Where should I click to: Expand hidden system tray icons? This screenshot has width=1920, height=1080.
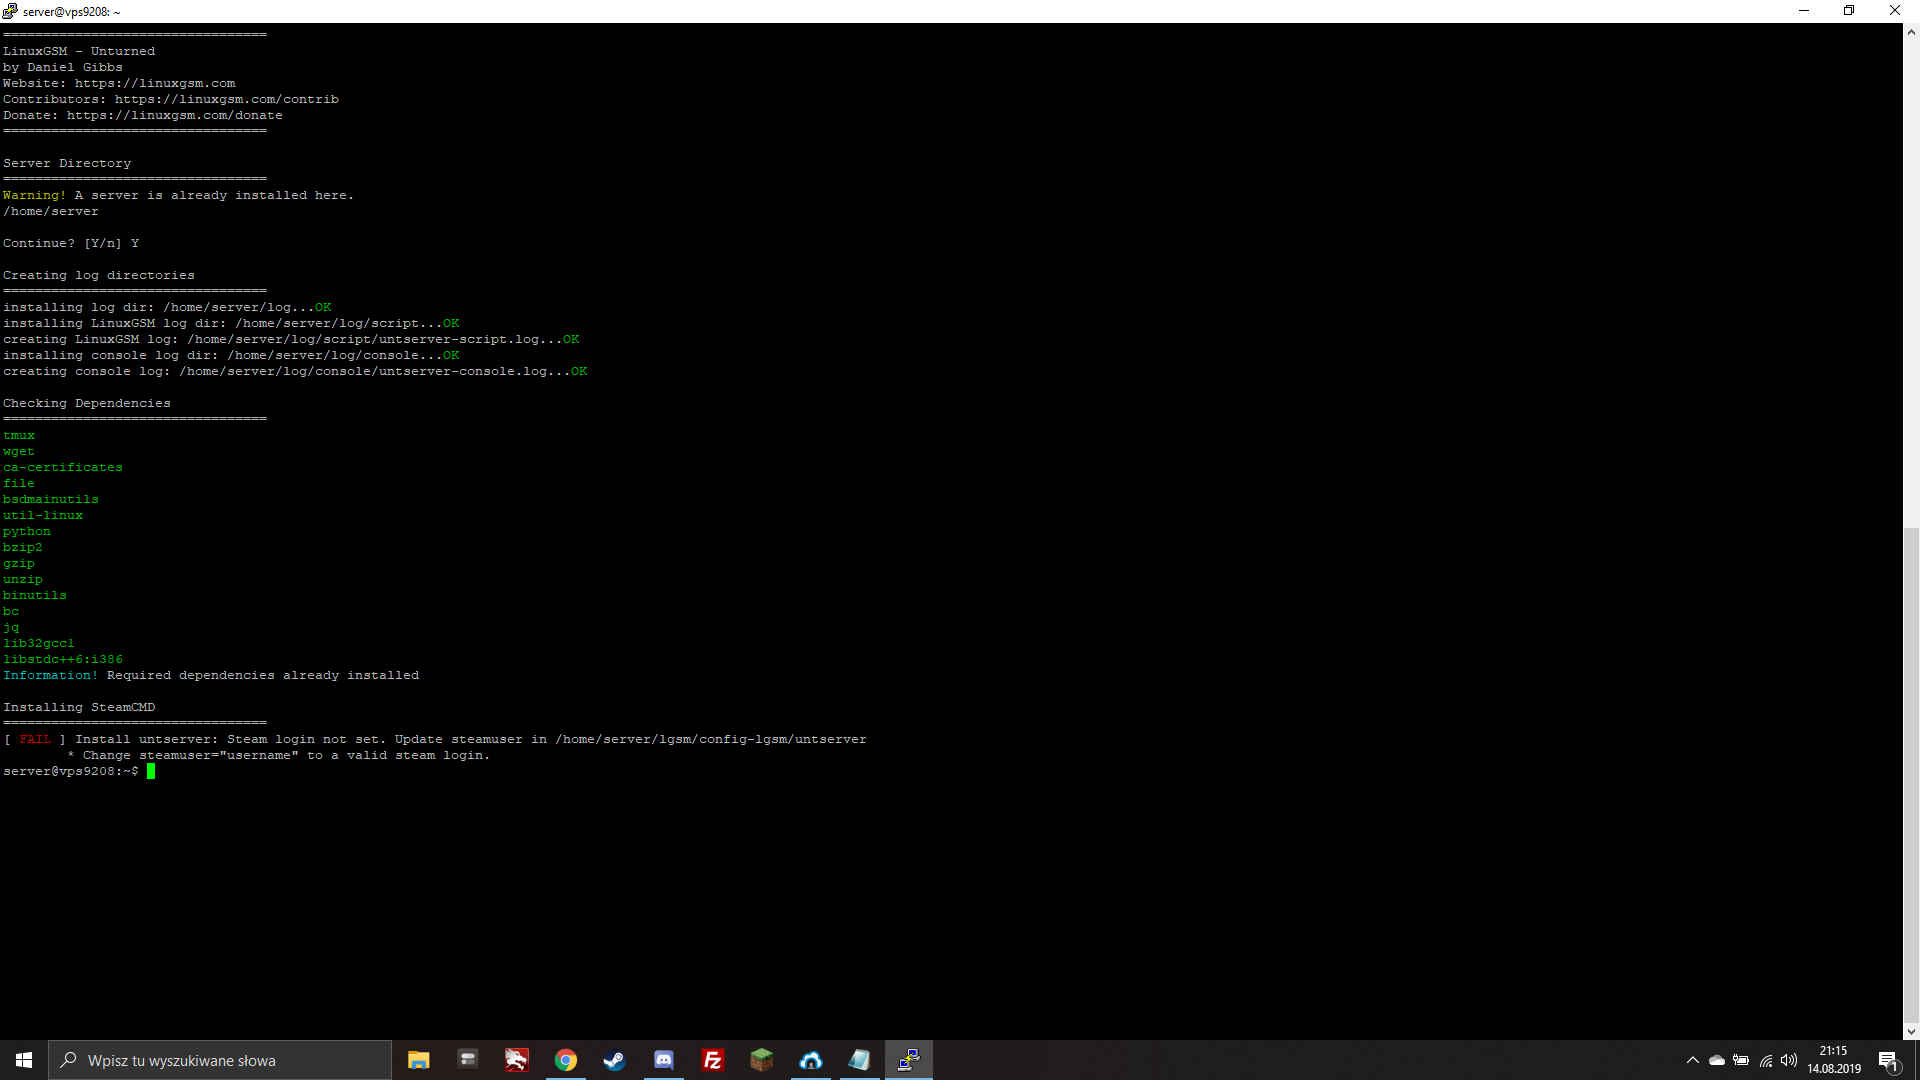coord(1692,1060)
